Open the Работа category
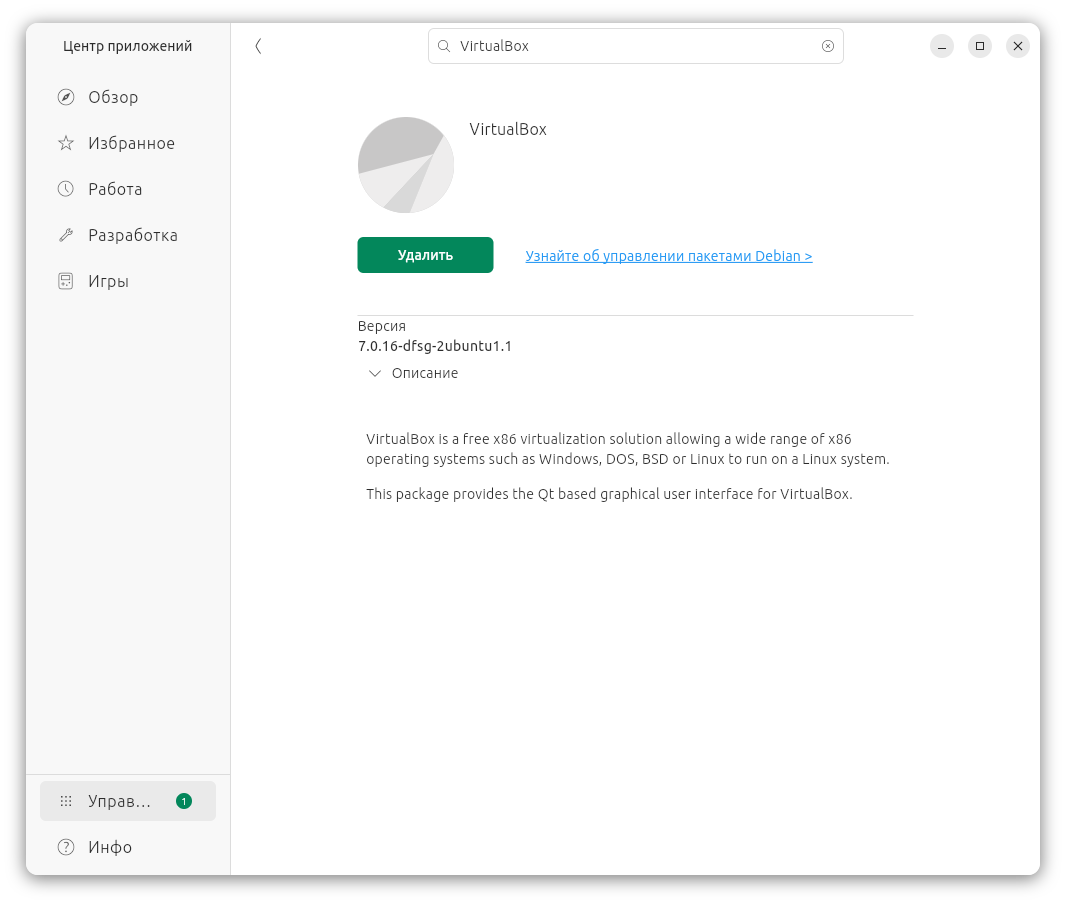The image size is (1066, 904). (128, 189)
